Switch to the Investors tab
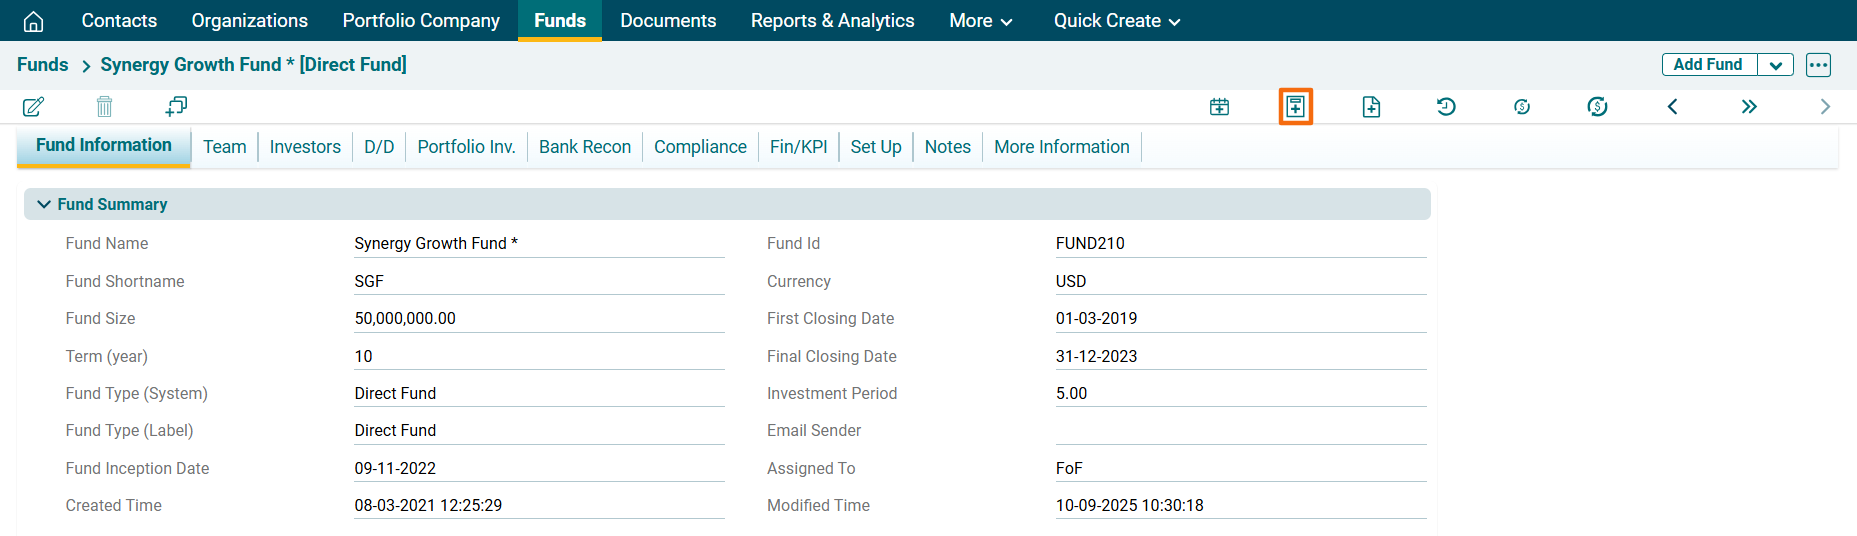 point(305,147)
